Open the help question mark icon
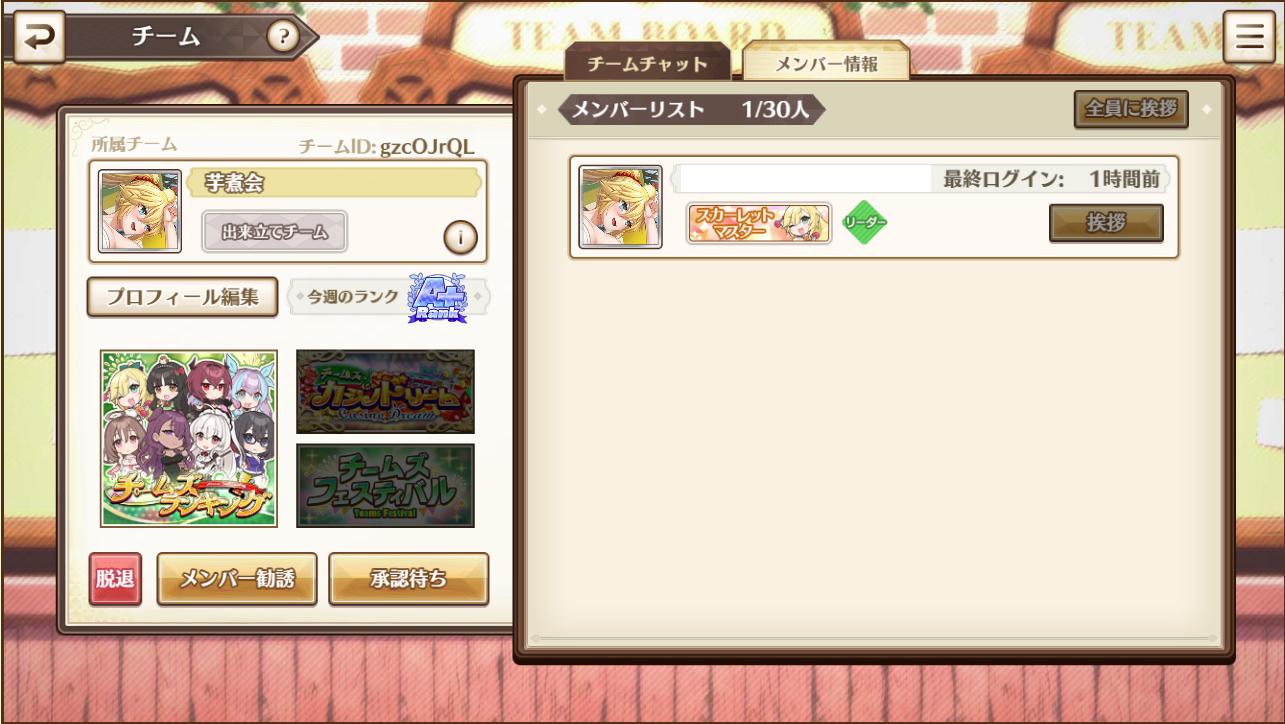This screenshot has height=724, width=1285. (283, 37)
